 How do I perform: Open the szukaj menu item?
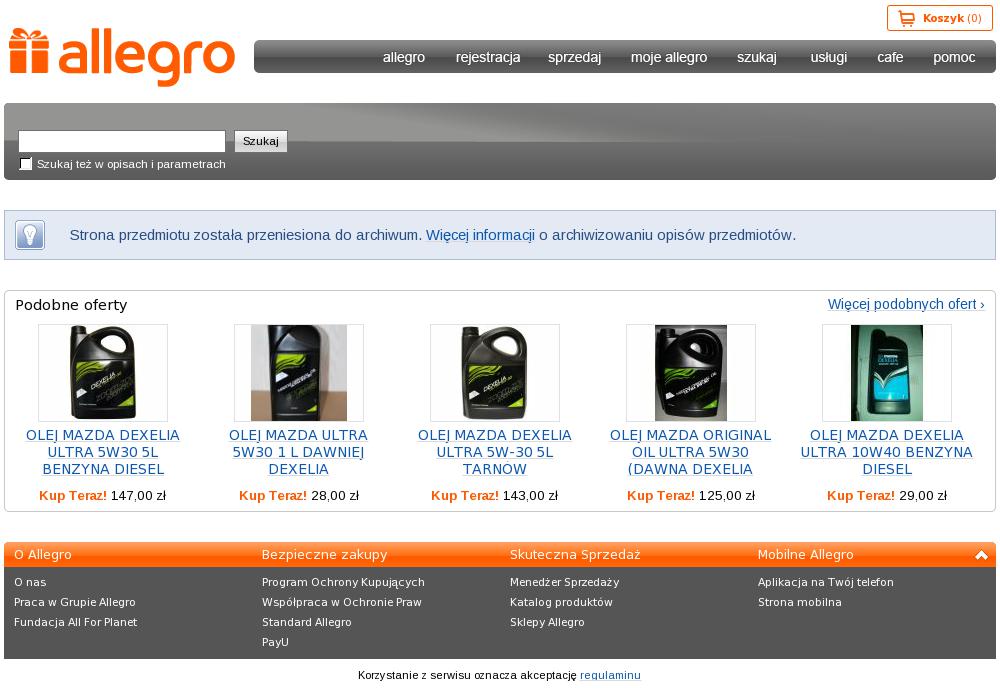click(757, 57)
